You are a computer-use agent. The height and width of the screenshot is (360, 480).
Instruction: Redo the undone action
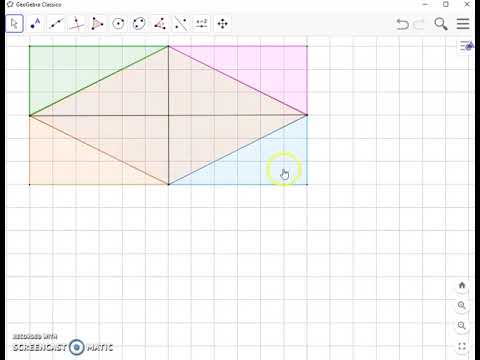pyautogui.click(x=418, y=24)
